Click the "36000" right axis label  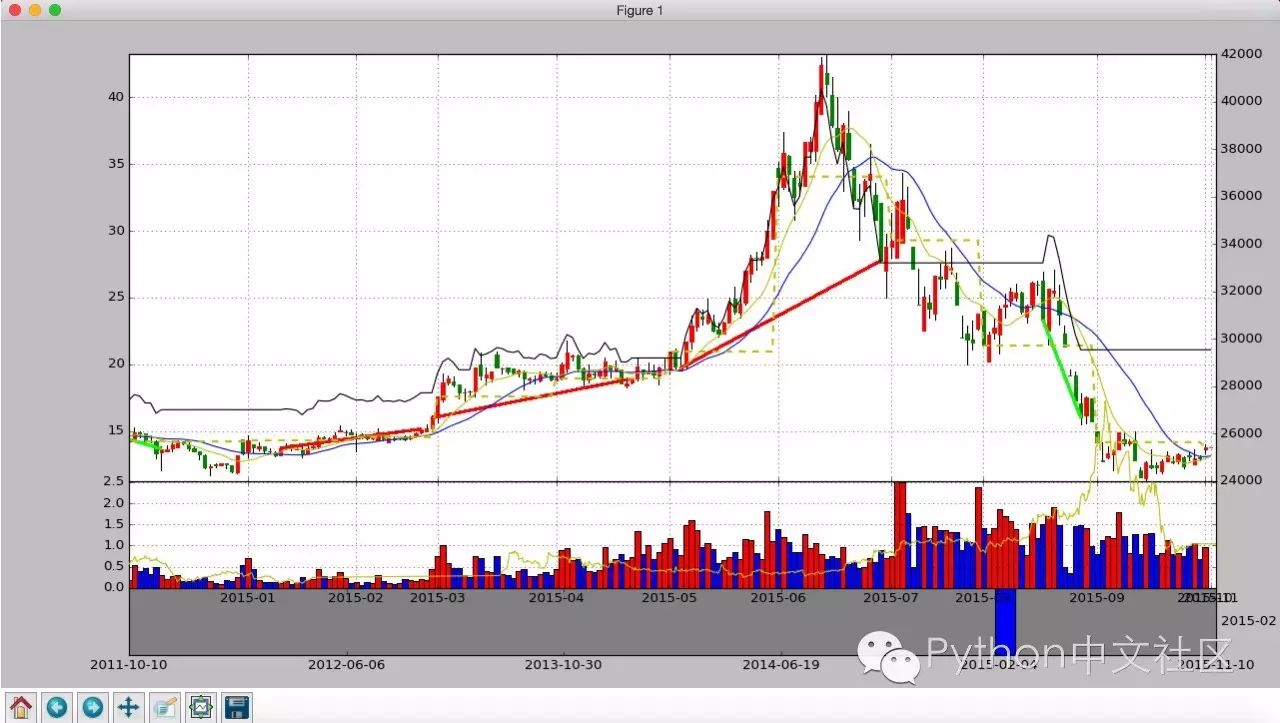pos(1239,196)
